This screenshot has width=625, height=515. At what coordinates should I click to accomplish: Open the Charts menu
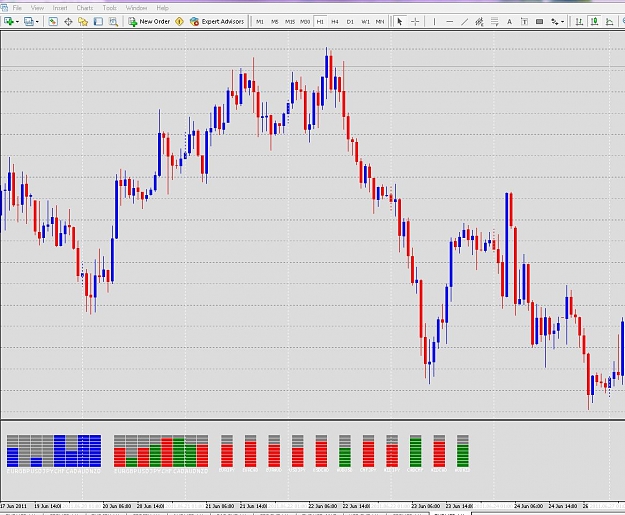click(85, 8)
